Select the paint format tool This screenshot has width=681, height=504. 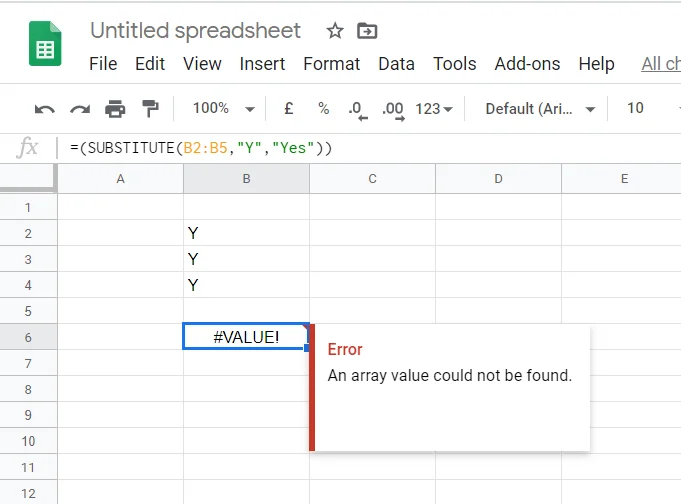pos(150,108)
